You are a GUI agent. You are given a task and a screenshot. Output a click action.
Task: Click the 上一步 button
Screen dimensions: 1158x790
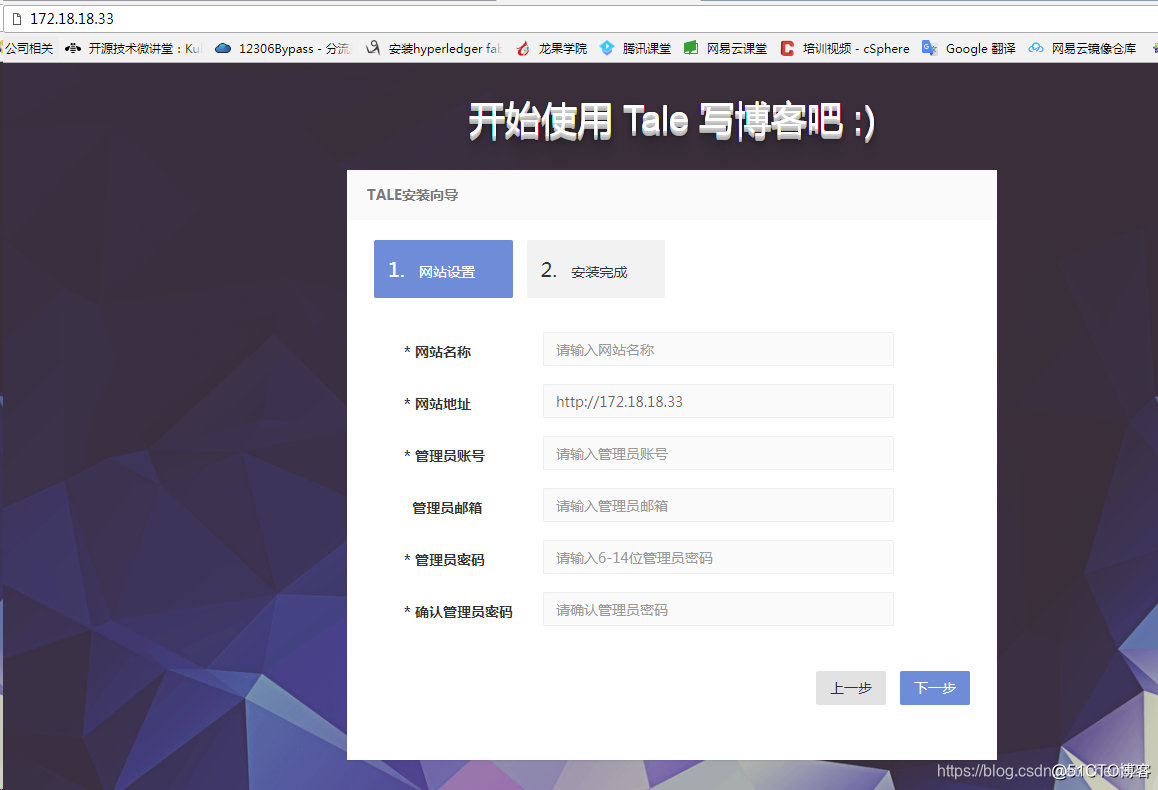pos(850,687)
